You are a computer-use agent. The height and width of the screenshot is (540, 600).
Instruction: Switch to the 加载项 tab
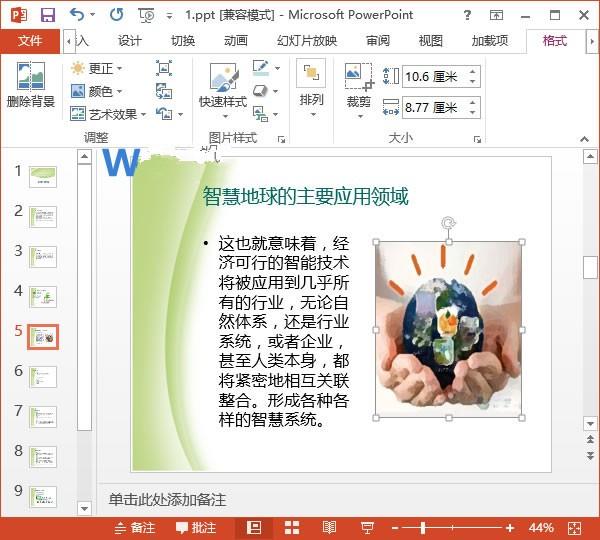click(x=490, y=41)
